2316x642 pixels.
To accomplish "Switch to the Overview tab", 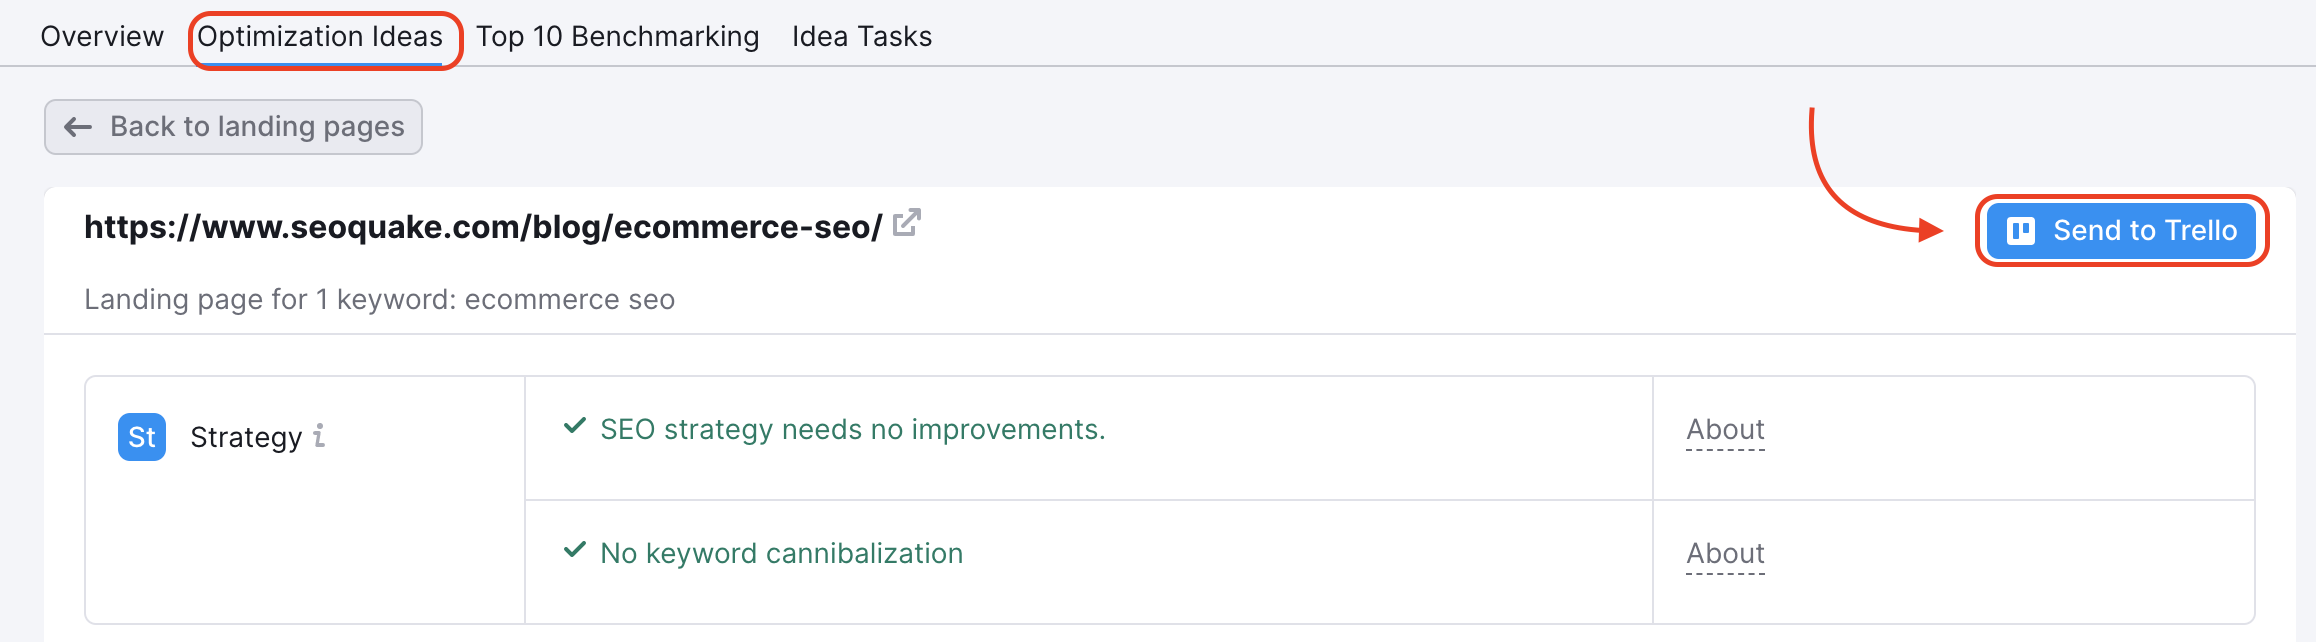I will 102,37.
